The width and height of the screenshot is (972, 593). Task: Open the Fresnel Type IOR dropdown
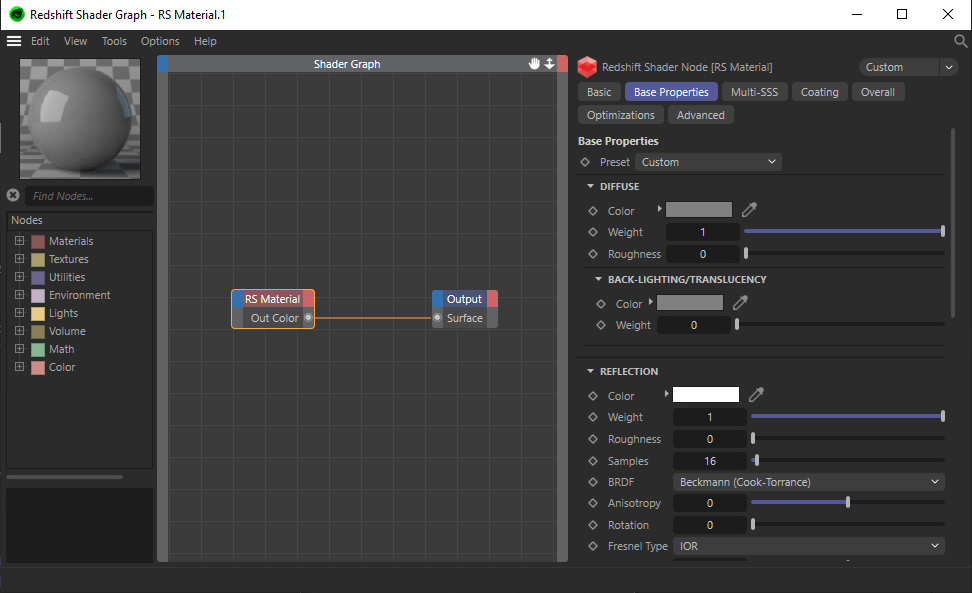click(808, 546)
